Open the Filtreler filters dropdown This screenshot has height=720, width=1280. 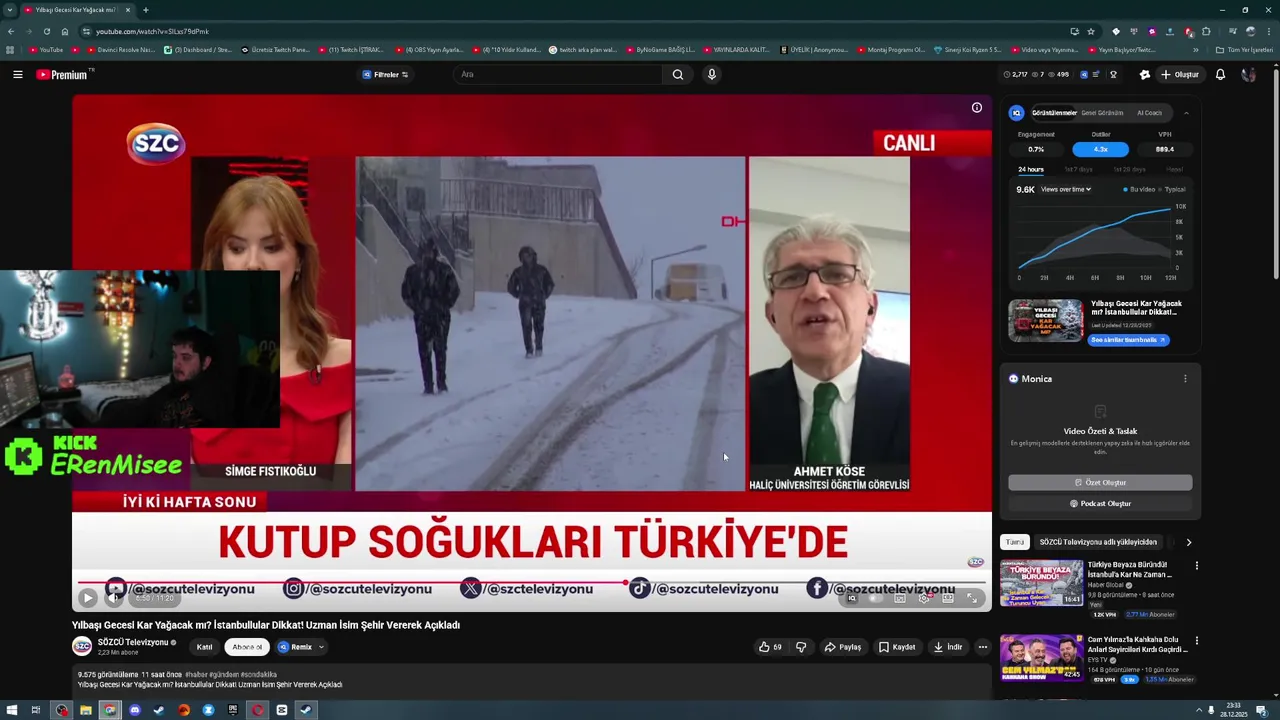point(385,74)
